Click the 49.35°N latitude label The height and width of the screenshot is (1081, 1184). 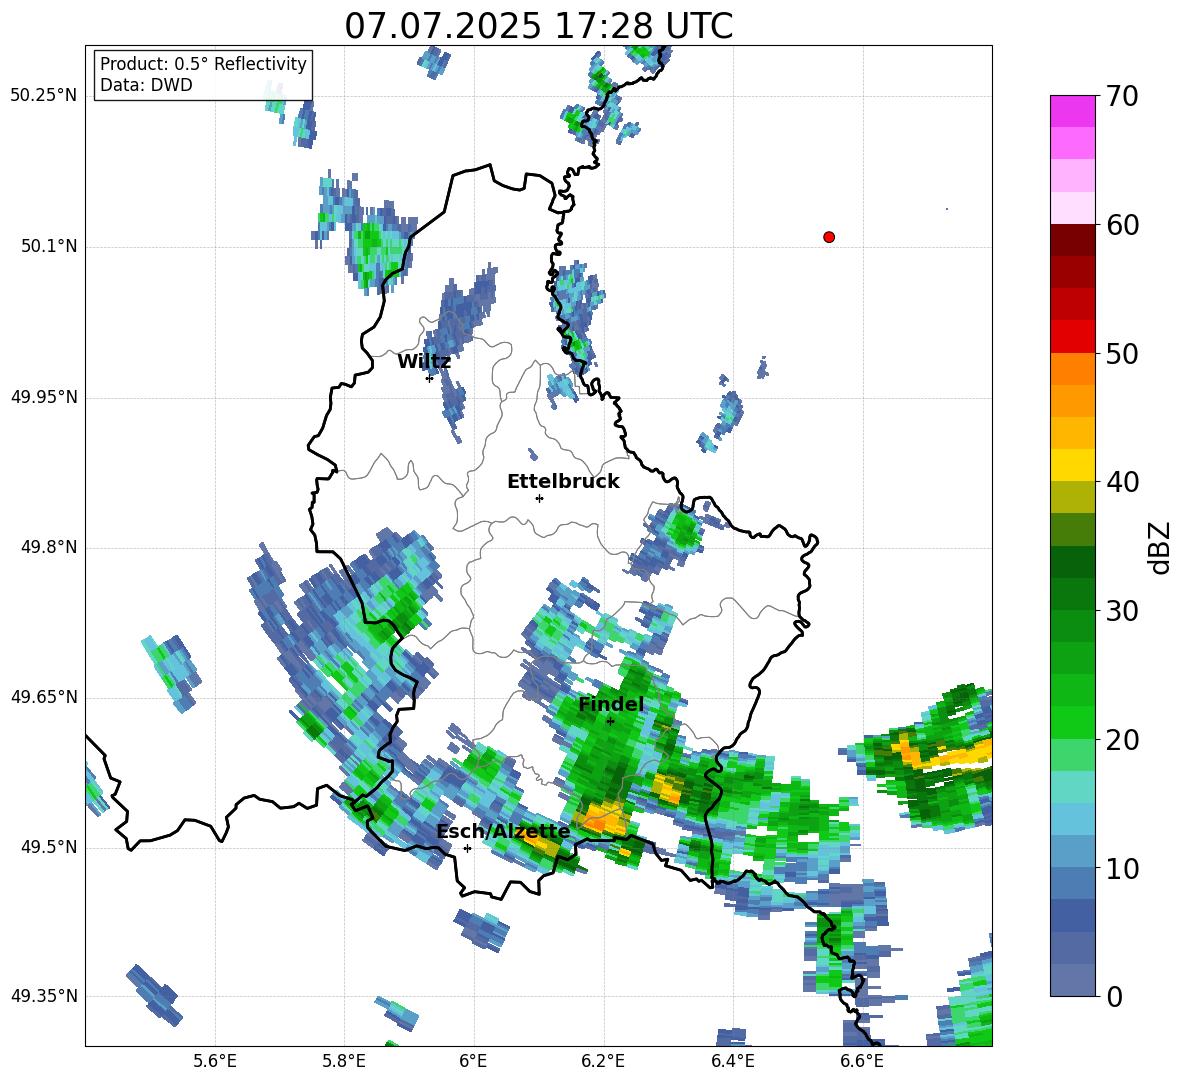click(44, 996)
